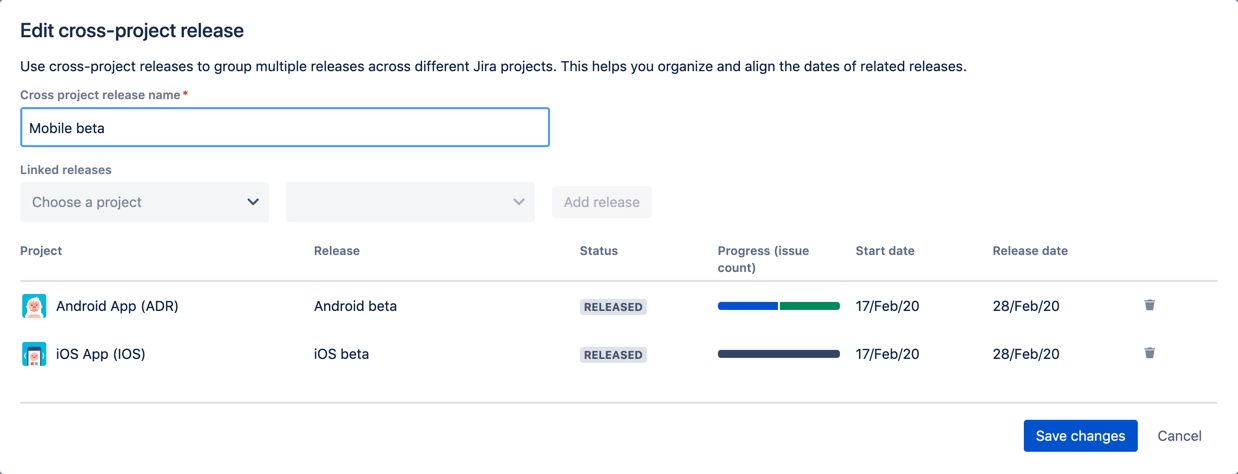Delete the Android beta release row
Image resolution: width=1238 pixels, height=474 pixels.
click(x=1149, y=305)
